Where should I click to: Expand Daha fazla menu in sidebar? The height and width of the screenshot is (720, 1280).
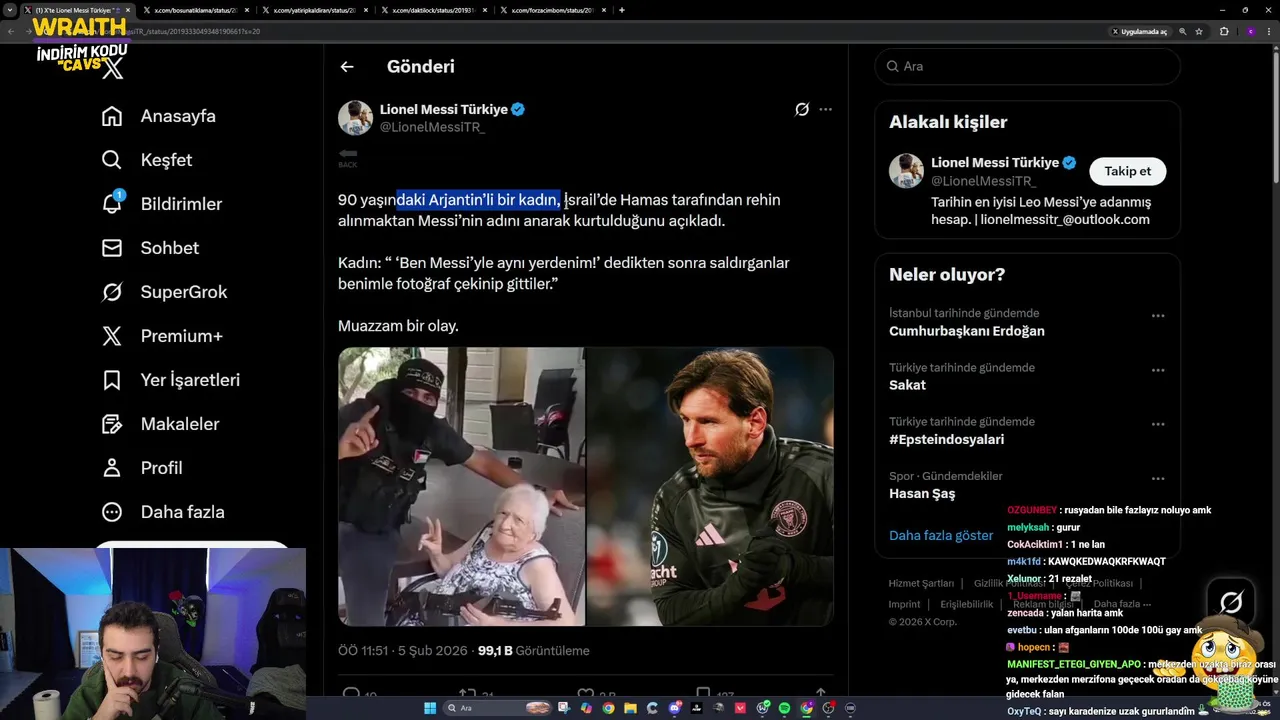163,512
